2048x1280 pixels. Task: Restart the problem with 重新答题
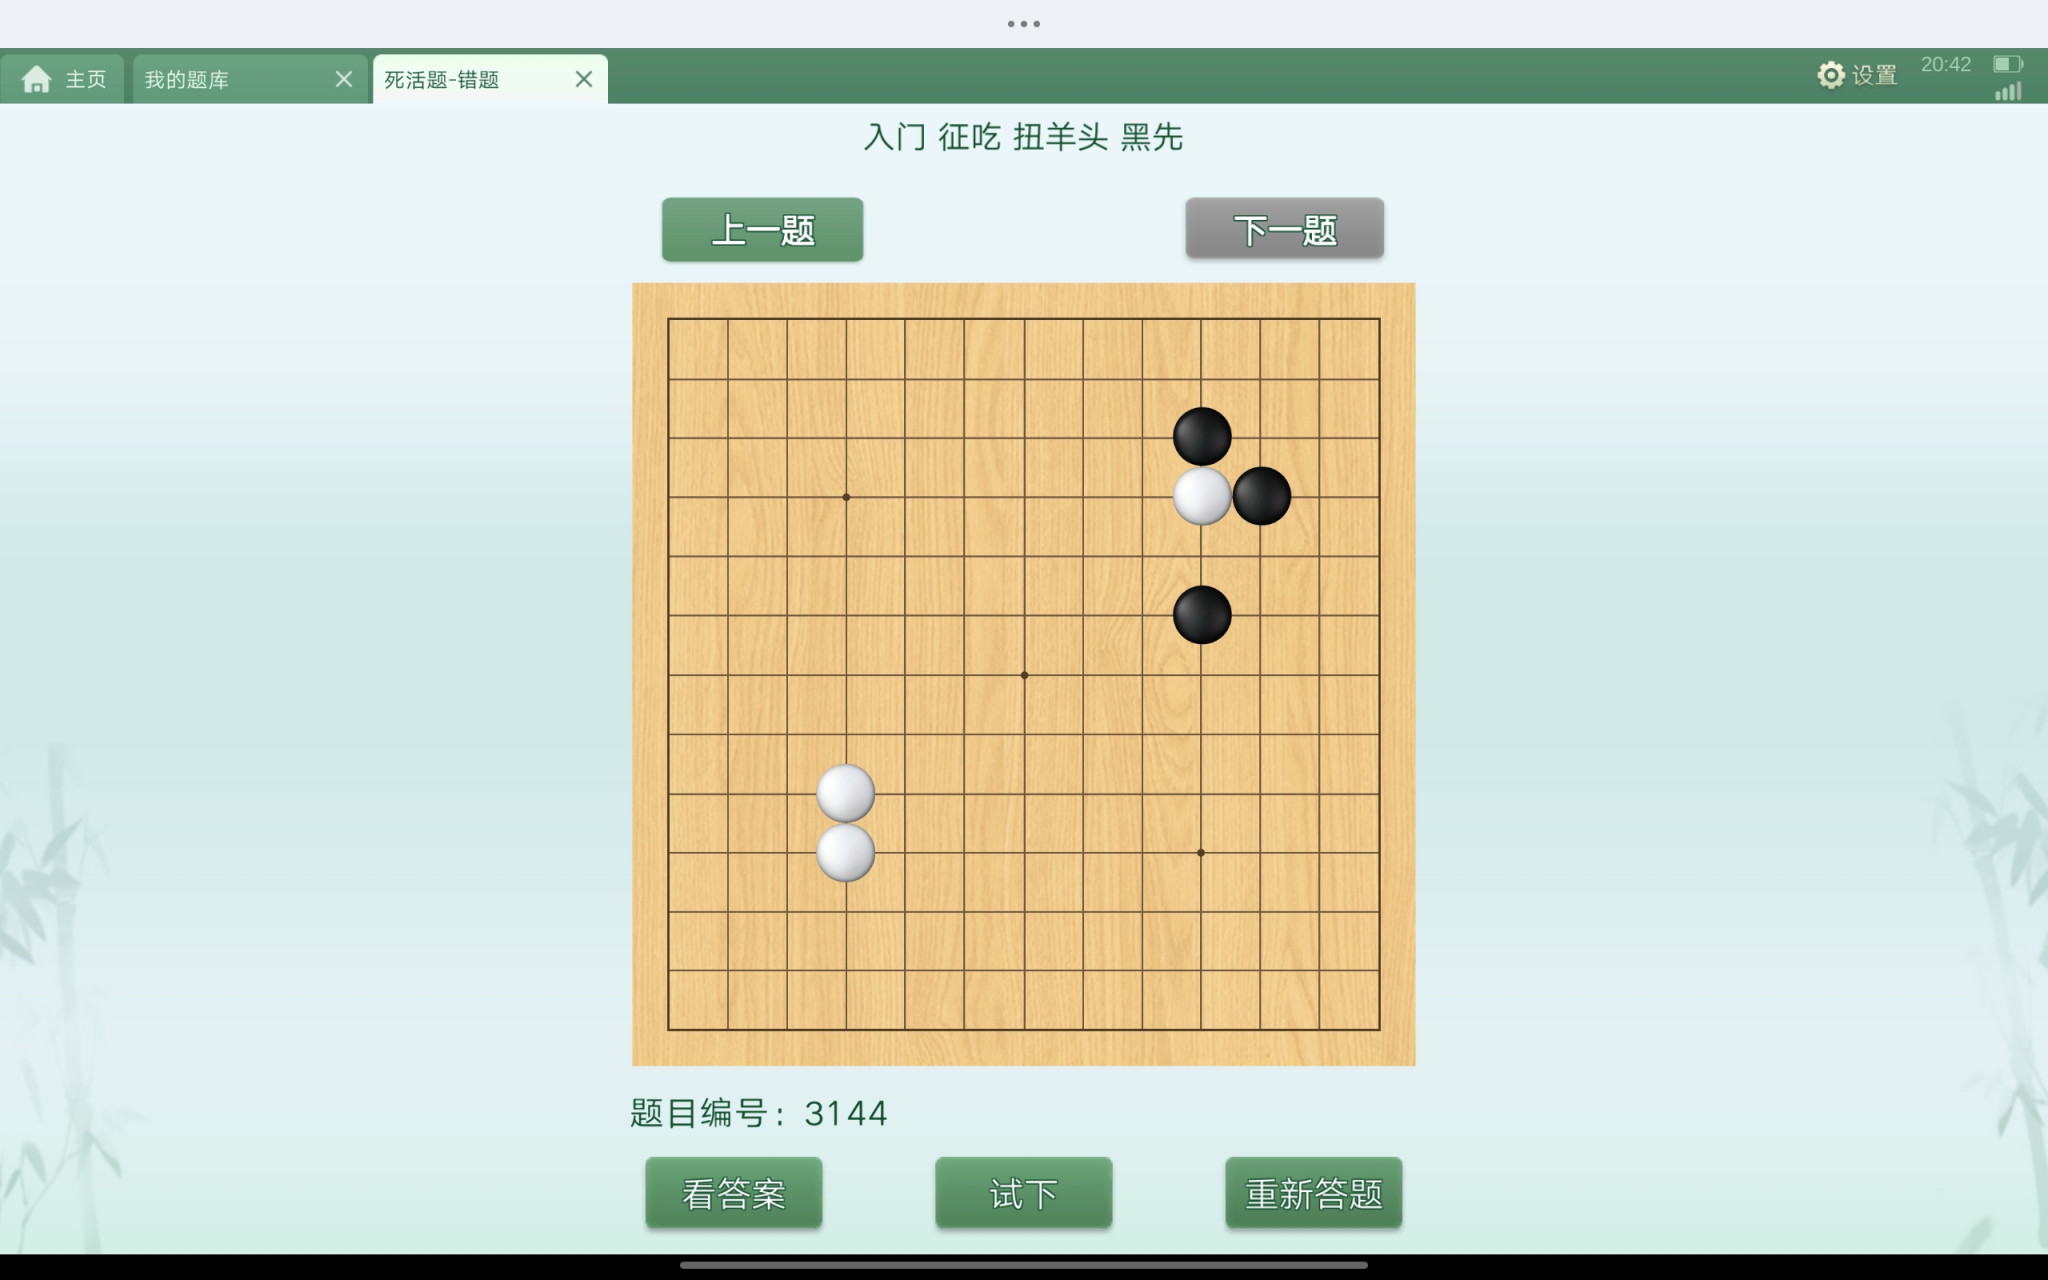[1313, 1193]
